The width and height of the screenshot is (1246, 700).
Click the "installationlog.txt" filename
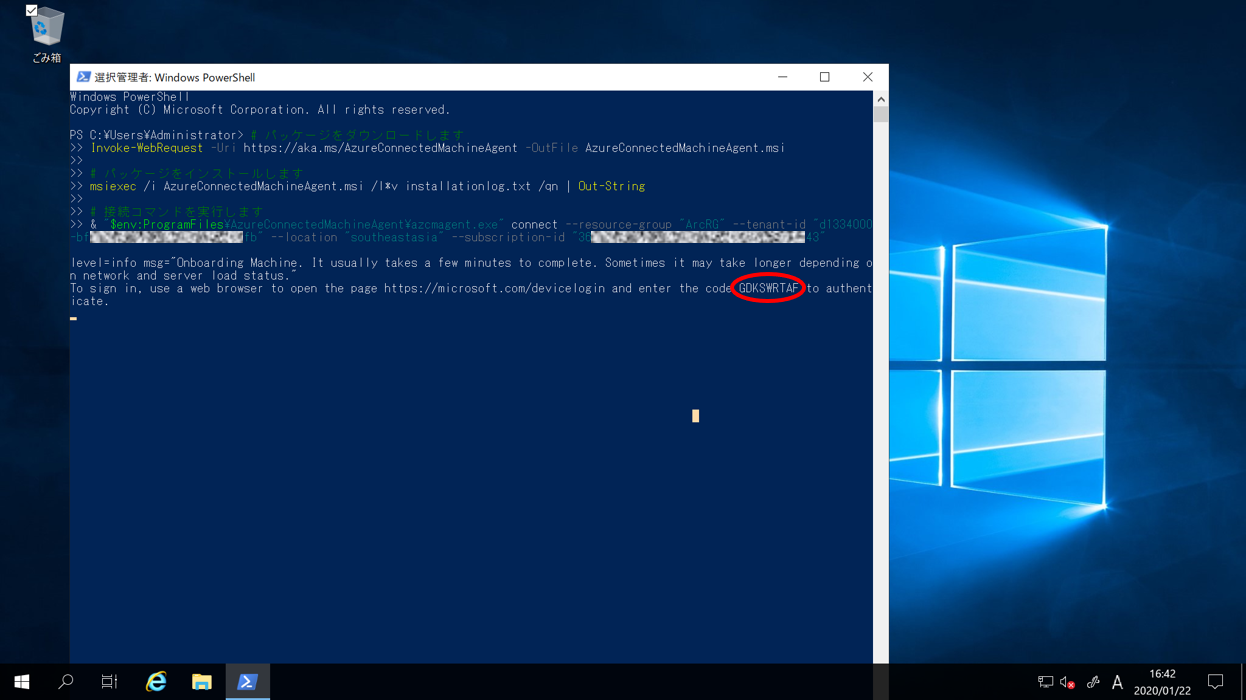(468, 186)
